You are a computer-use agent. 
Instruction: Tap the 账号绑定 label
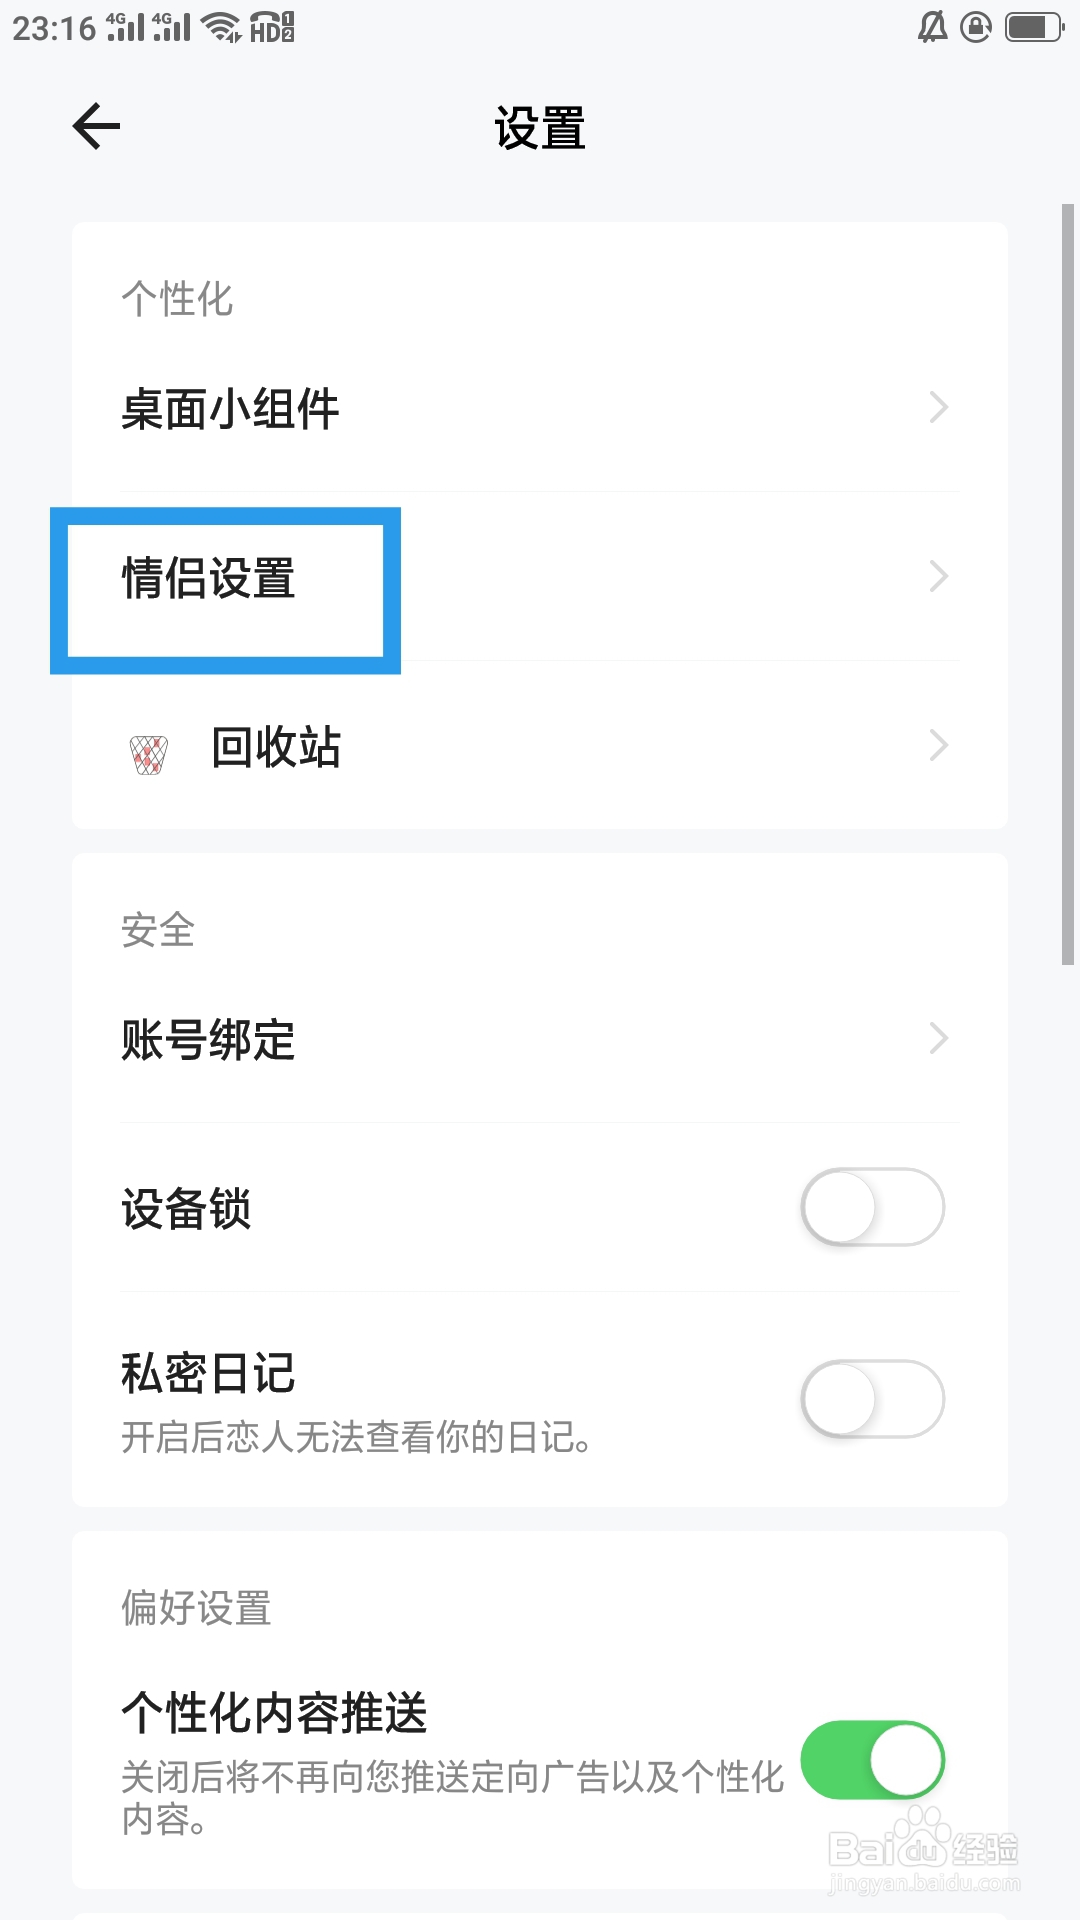(208, 1040)
